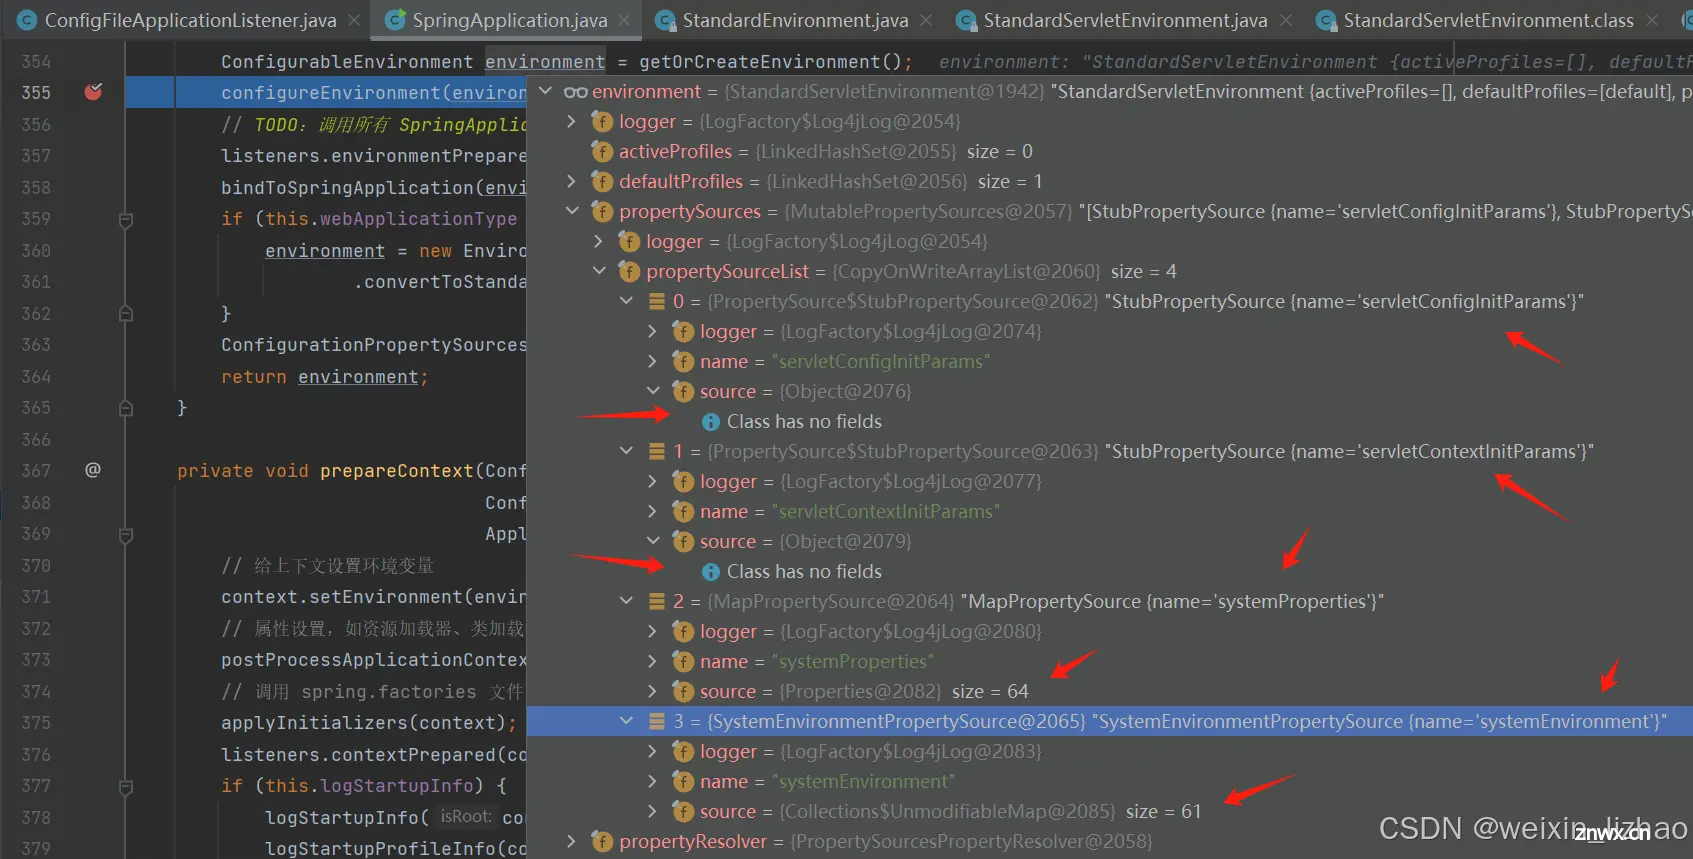This screenshot has height=859, width=1693.
Task: Collapse element 1 StubPropertySource@2063
Action: pos(626,451)
